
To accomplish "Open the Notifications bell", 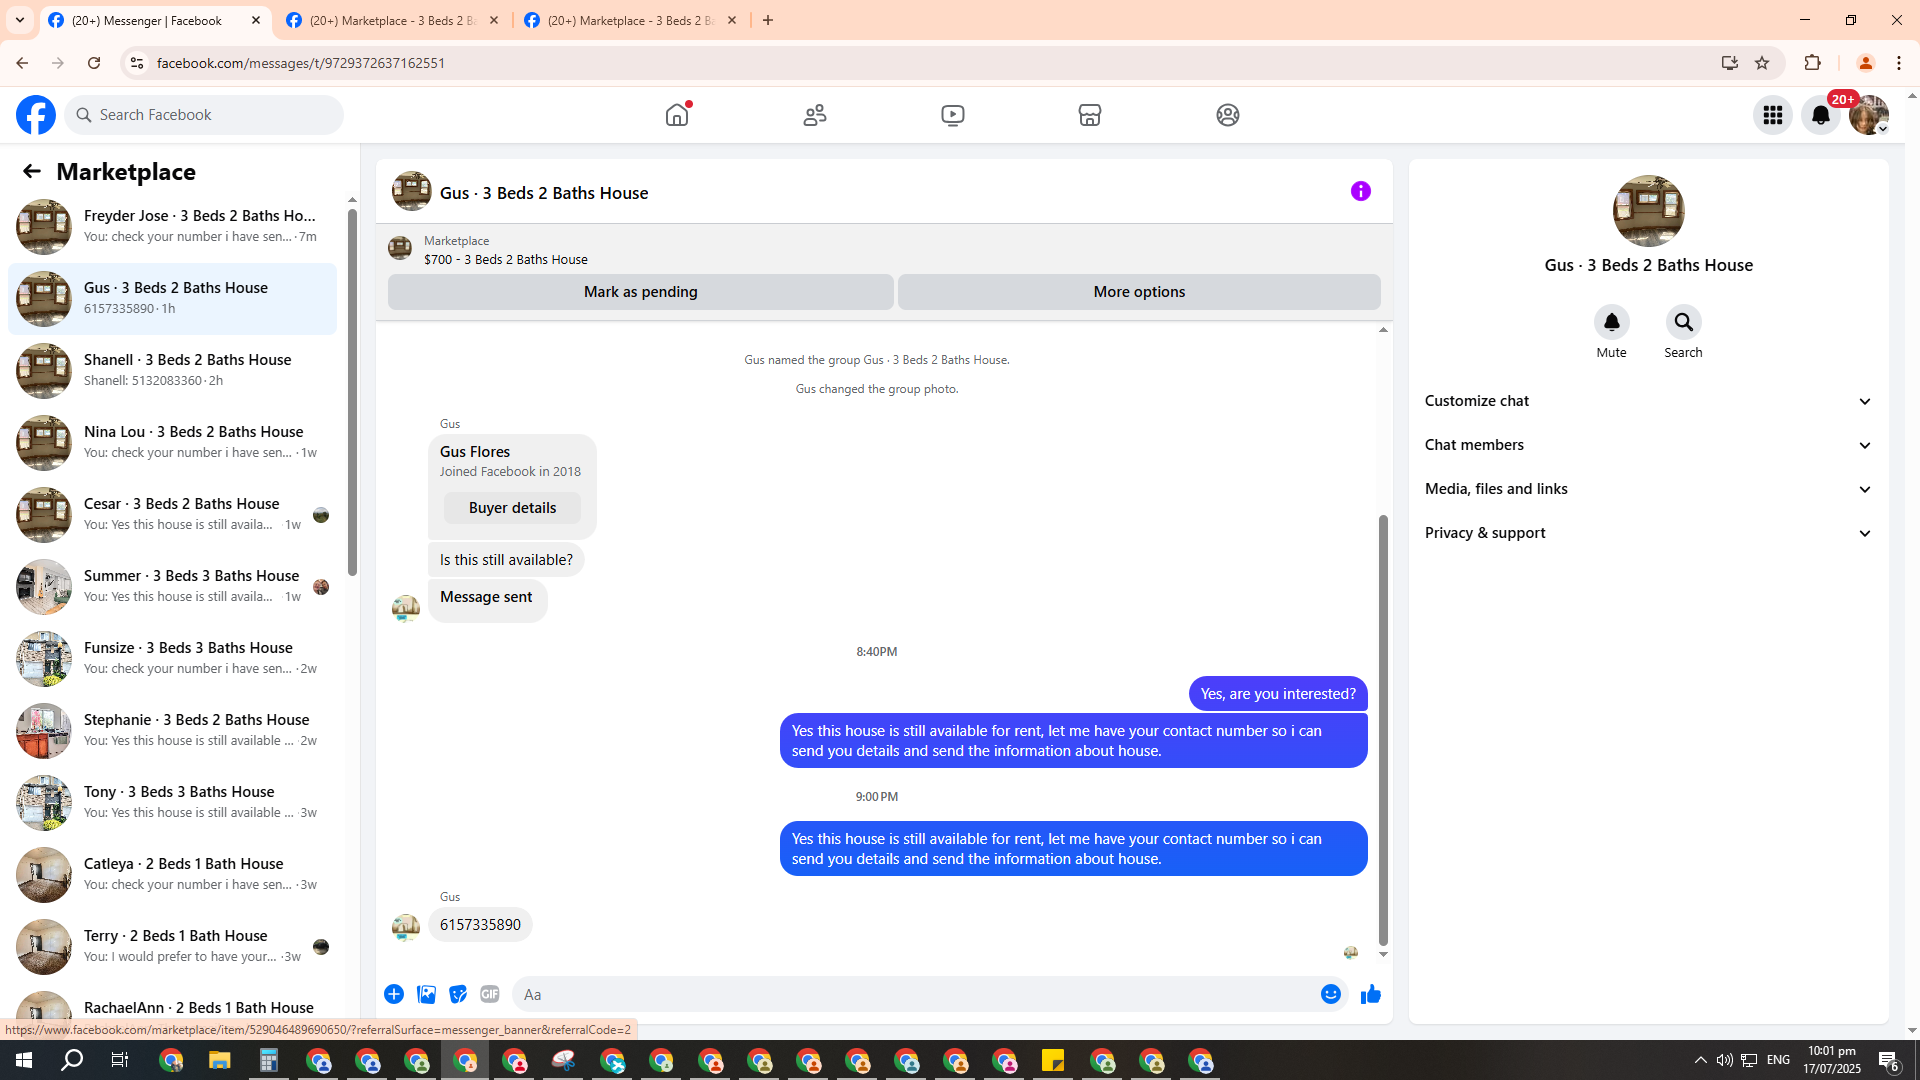I will pos(1821,115).
